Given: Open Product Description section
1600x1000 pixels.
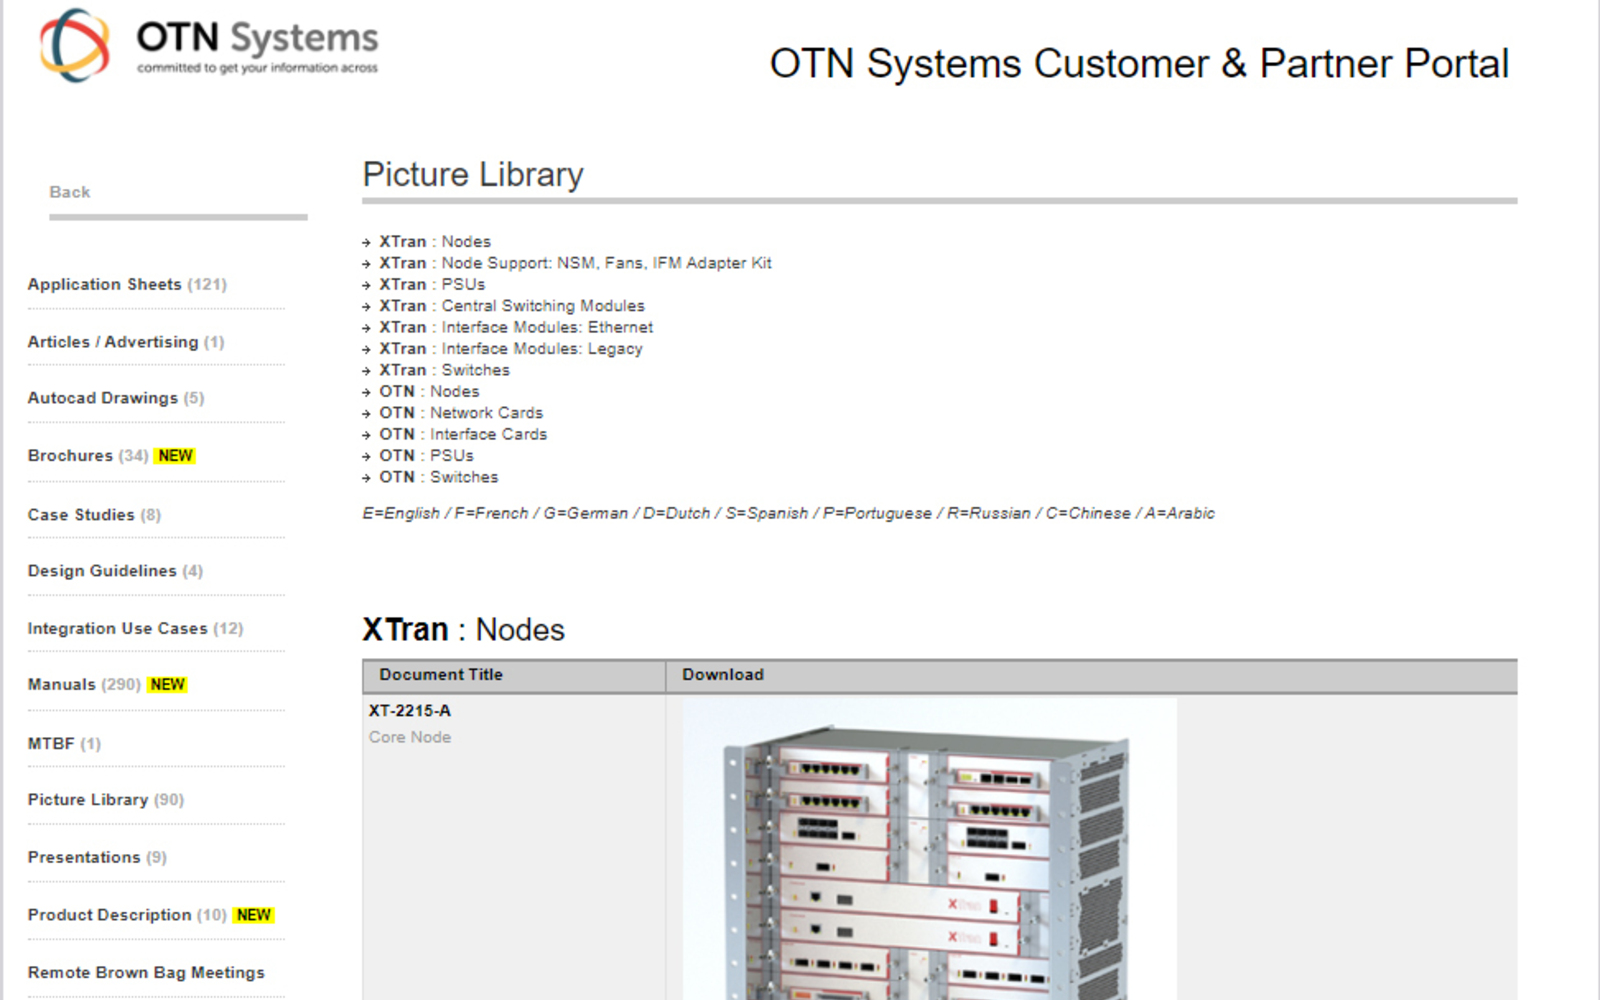Looking at the screenshot, I should click(x=110, y=915).
